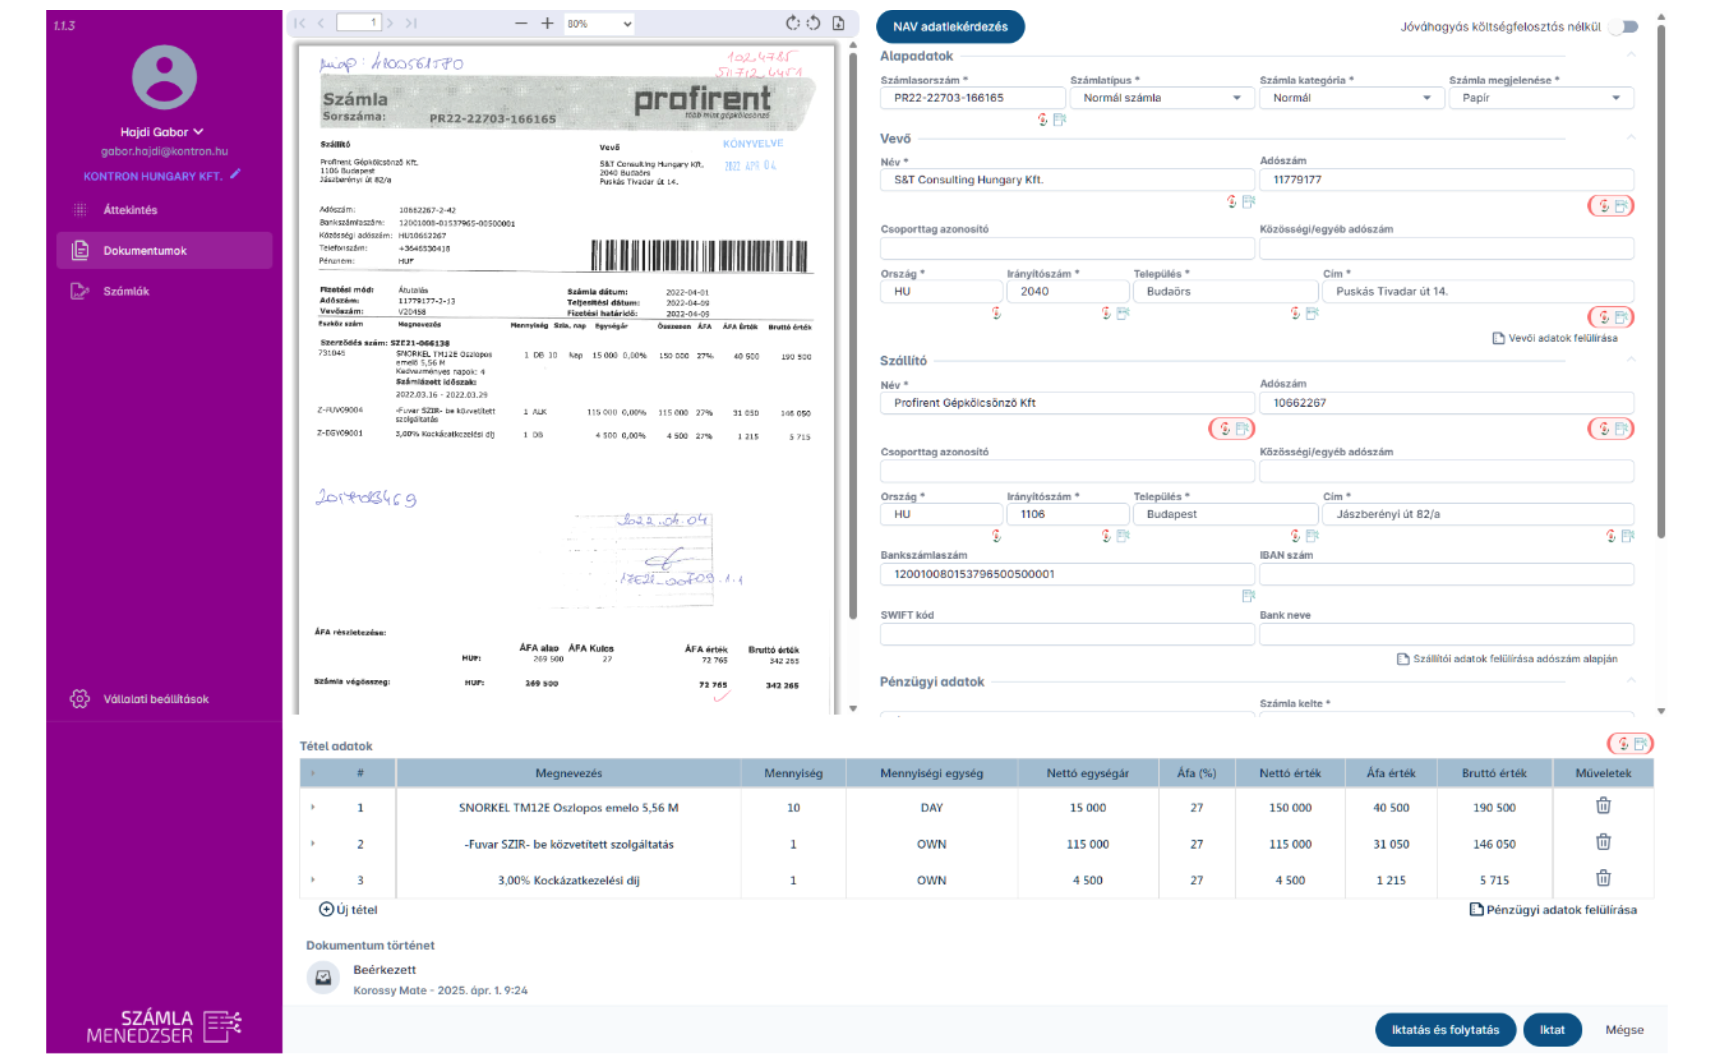
Task: Open the Számlatípus dropdown
Action: 1161,98
